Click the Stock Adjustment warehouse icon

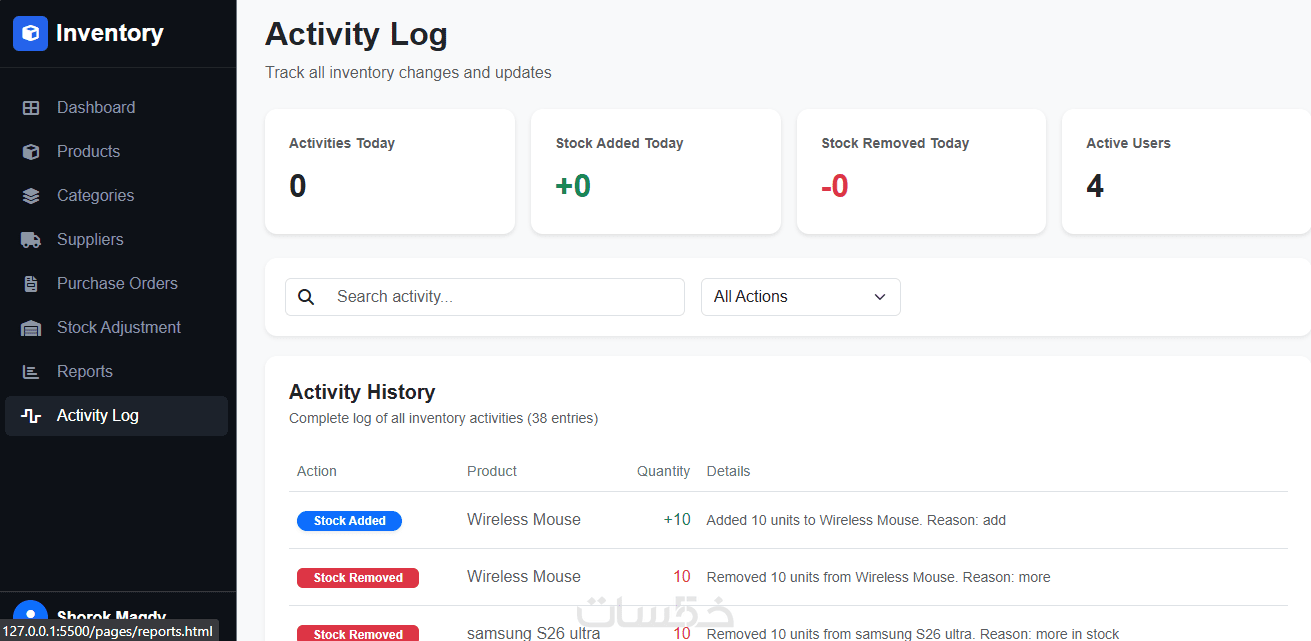pos(31,328)
